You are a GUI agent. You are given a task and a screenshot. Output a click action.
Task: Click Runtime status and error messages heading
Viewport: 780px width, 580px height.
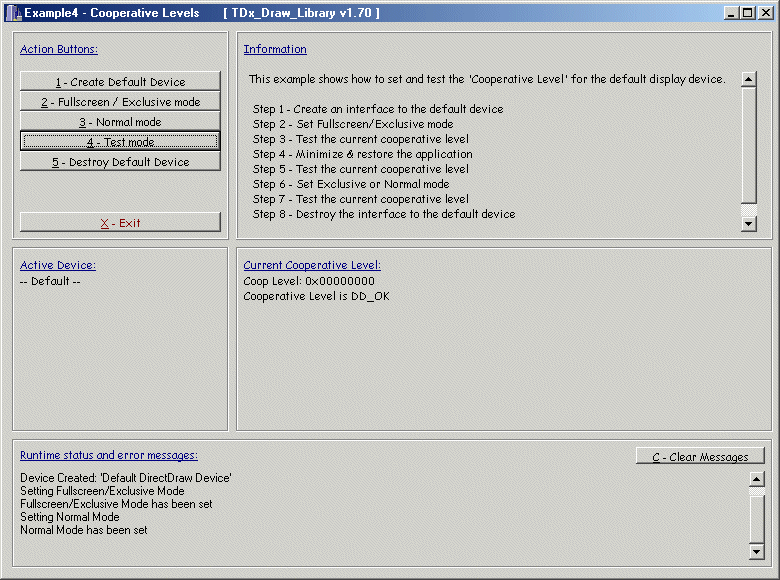pos(109,455)
